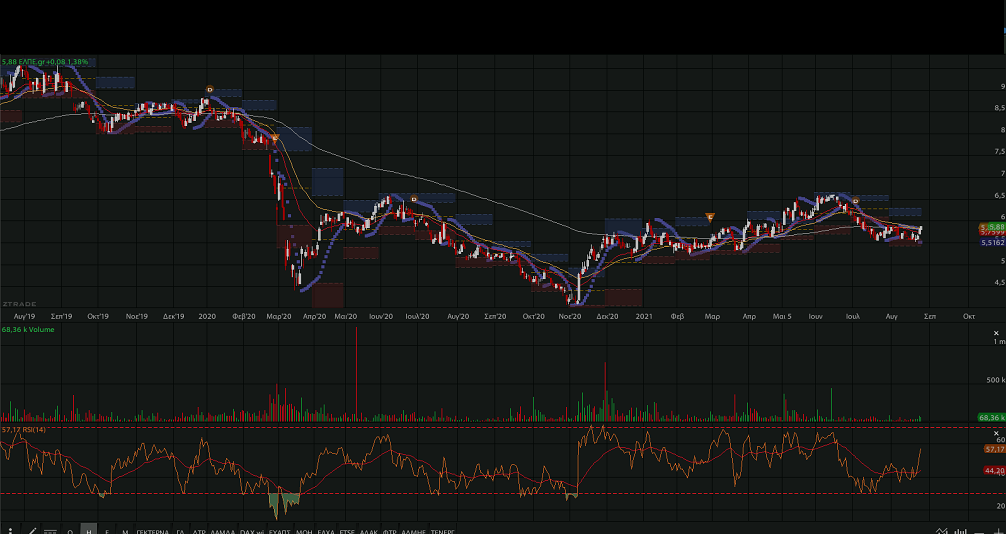The height and width of the screenshot is (534, 1006).
Task: Load the FTSE symbol shortcut
Action: [x=347, y=529]
